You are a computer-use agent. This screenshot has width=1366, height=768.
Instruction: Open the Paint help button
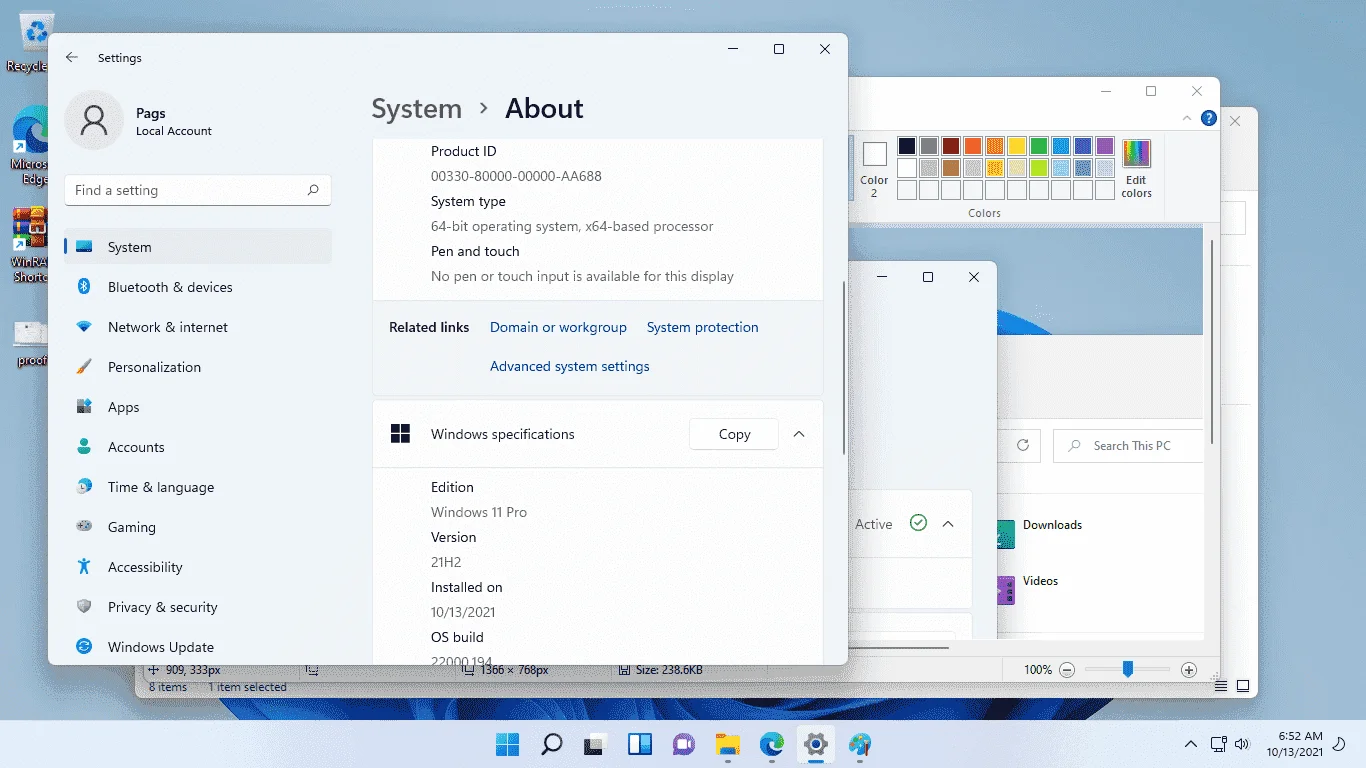click(1209, 118)
